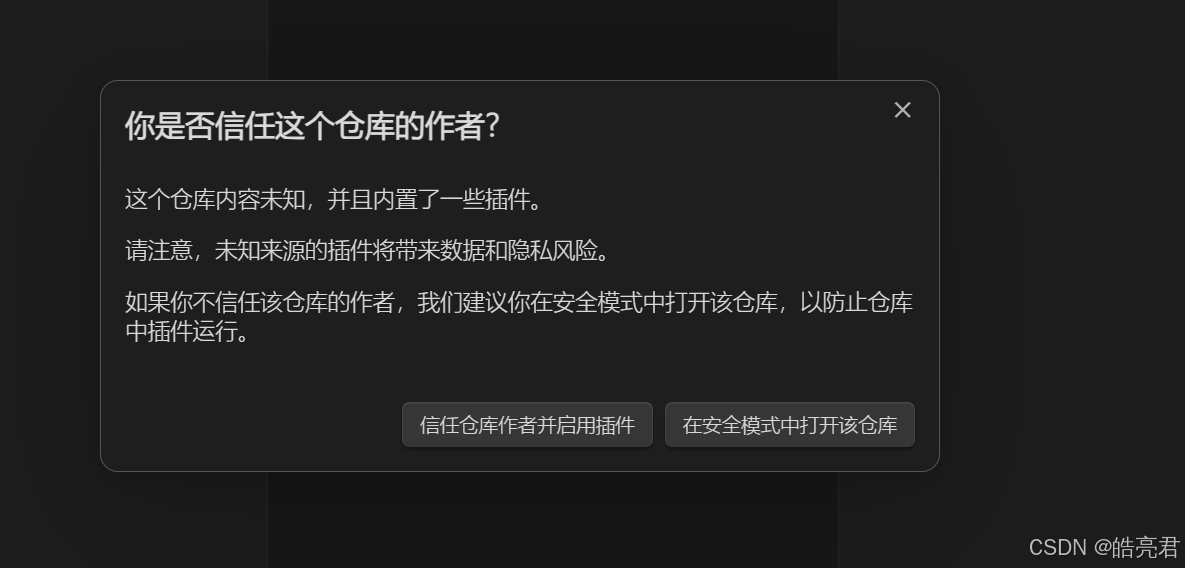The width and height of the screenshot is (1185, 568).
Task: Close the trust dialog with the X icon
Action: pos(902,110)
